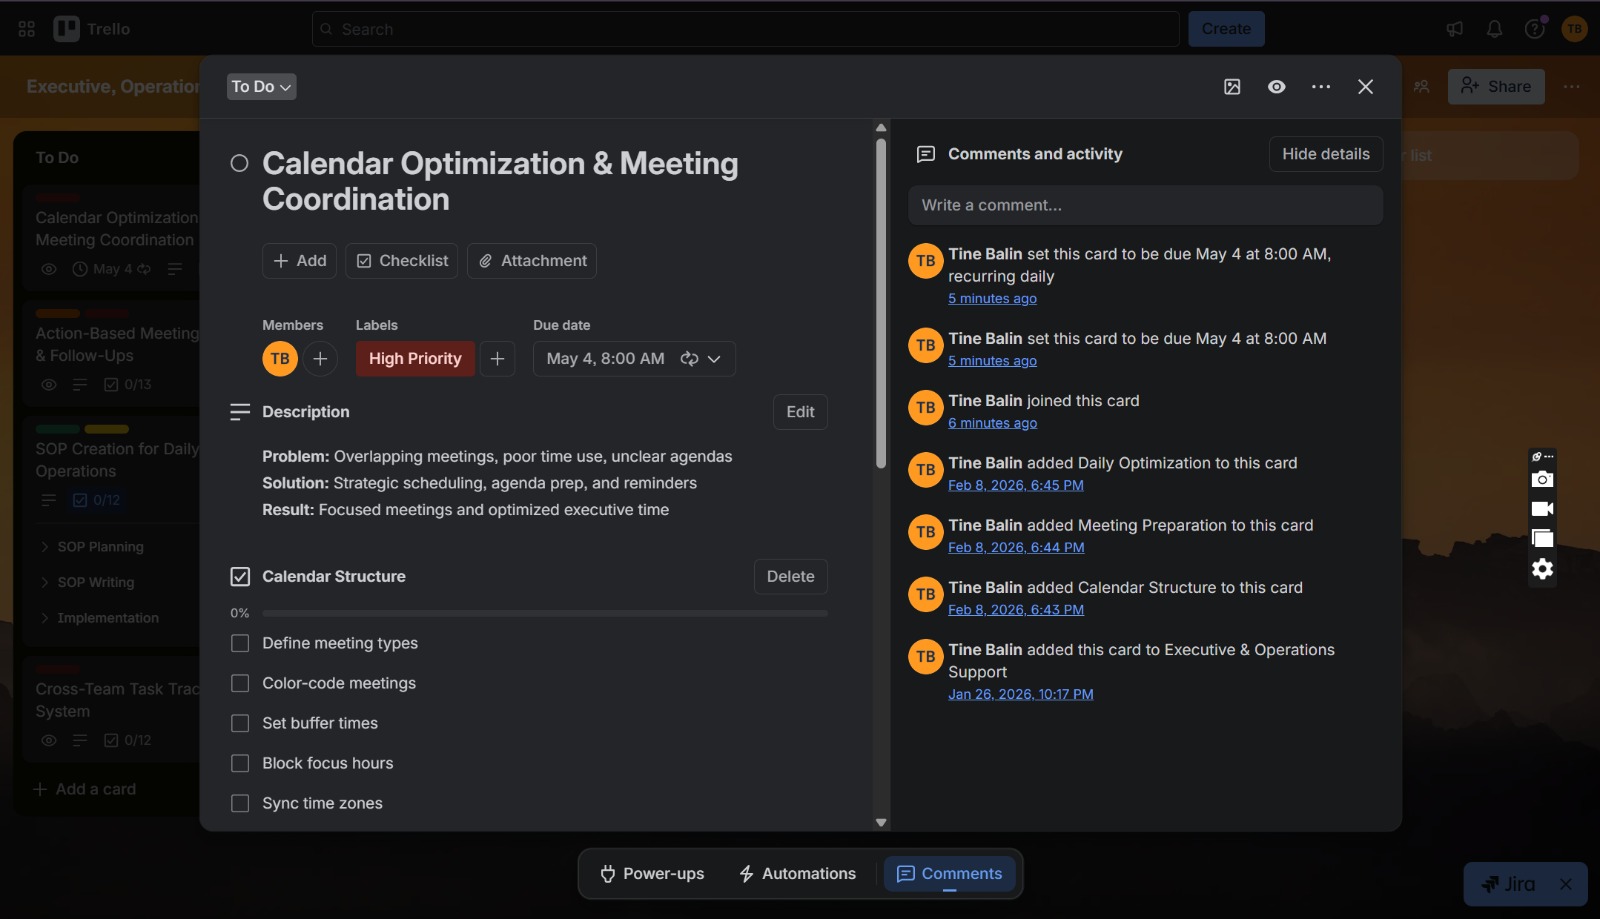The image size is (1600, 919).
Task: Click the scroll down arrow of card scrollbar
Action: pos(881,823)
